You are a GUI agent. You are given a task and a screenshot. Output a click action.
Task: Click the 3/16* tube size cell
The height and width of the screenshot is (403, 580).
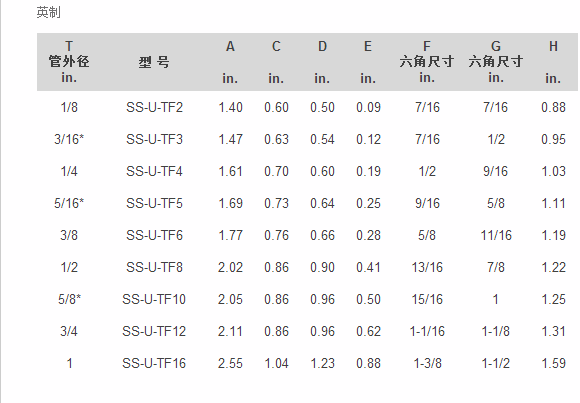tap(69, 139)
